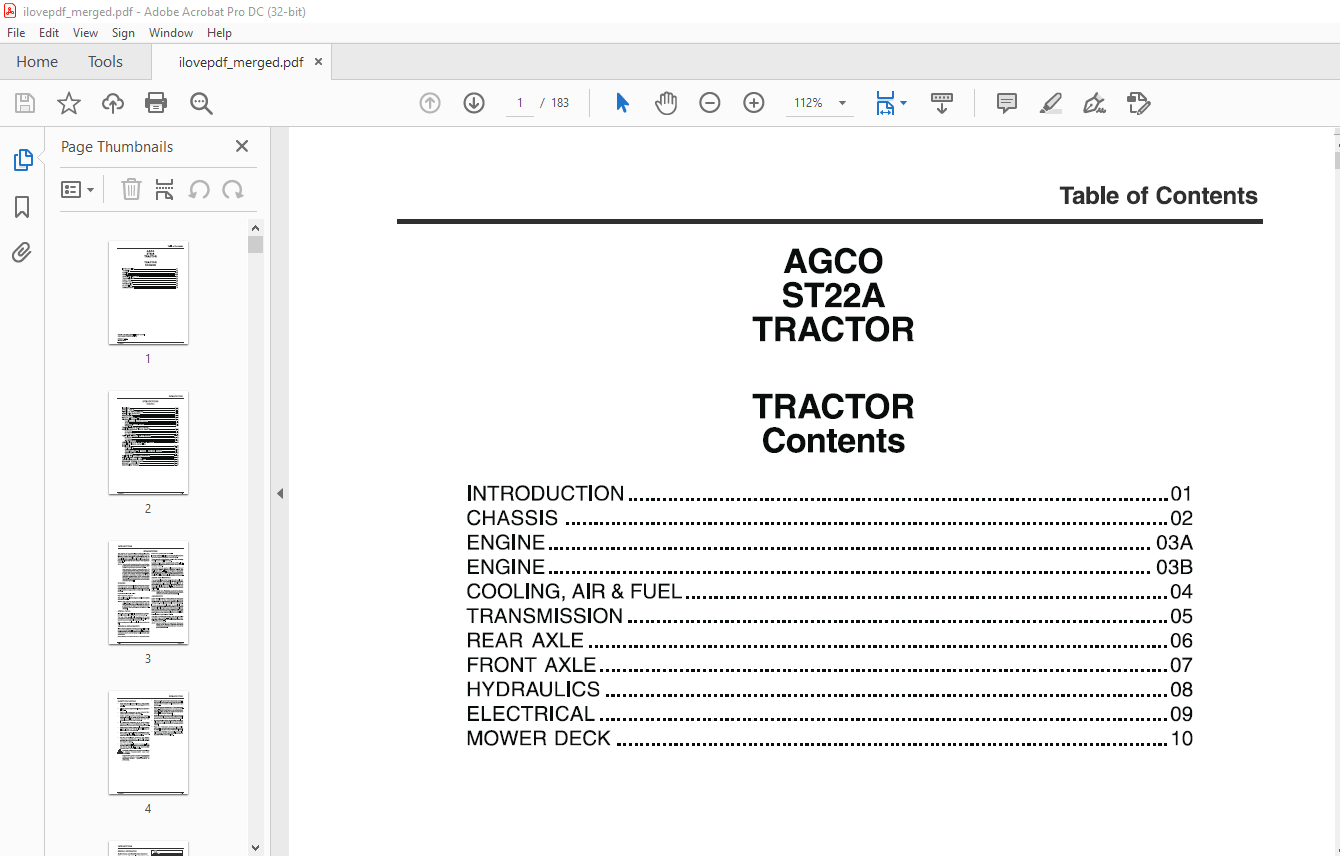
Task: Click REAR AXLE contents entry
Action: [829, 641]
